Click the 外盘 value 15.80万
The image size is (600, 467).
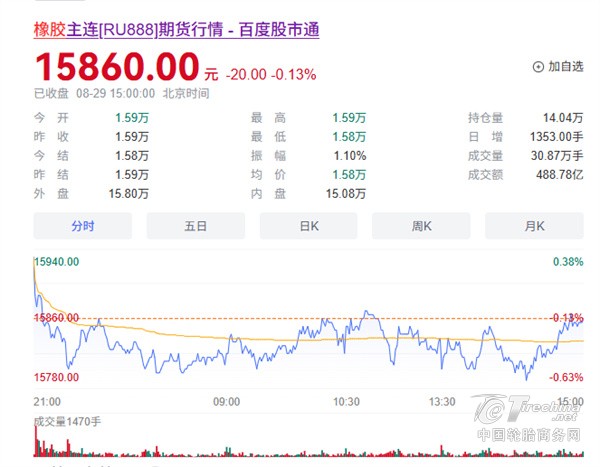[129, 194]
